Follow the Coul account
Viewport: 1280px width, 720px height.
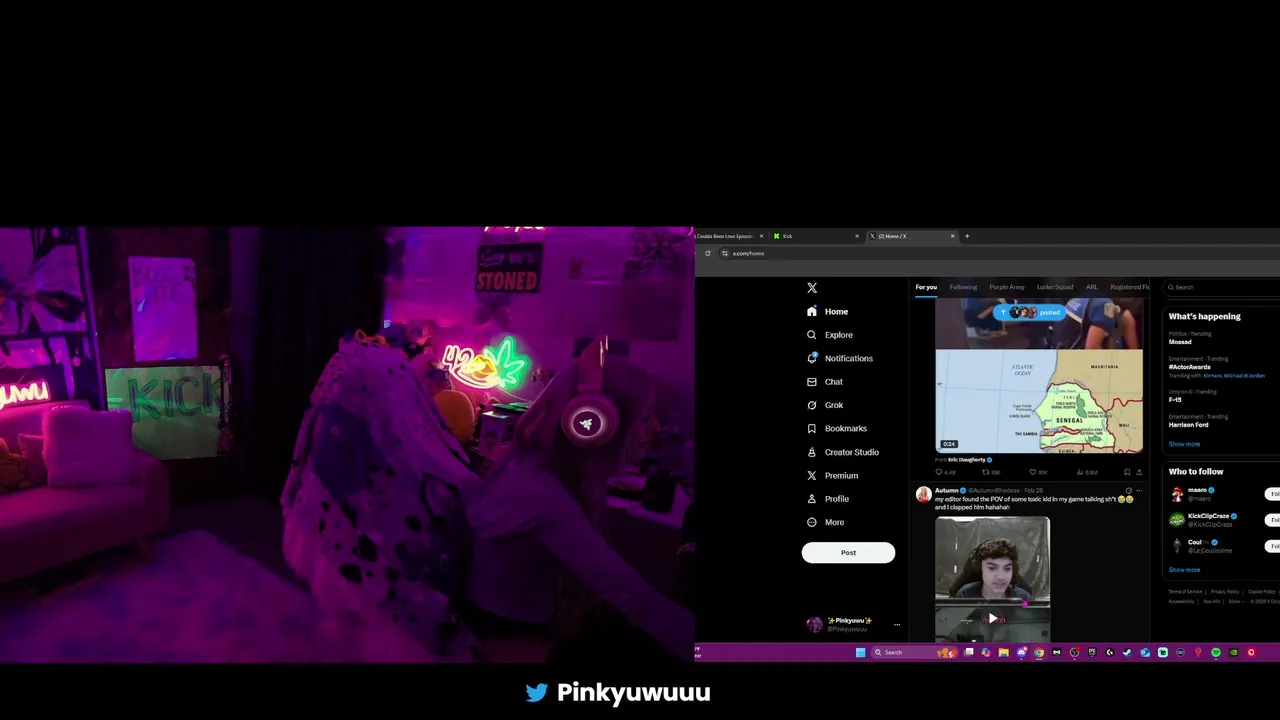click(1273, 546)
